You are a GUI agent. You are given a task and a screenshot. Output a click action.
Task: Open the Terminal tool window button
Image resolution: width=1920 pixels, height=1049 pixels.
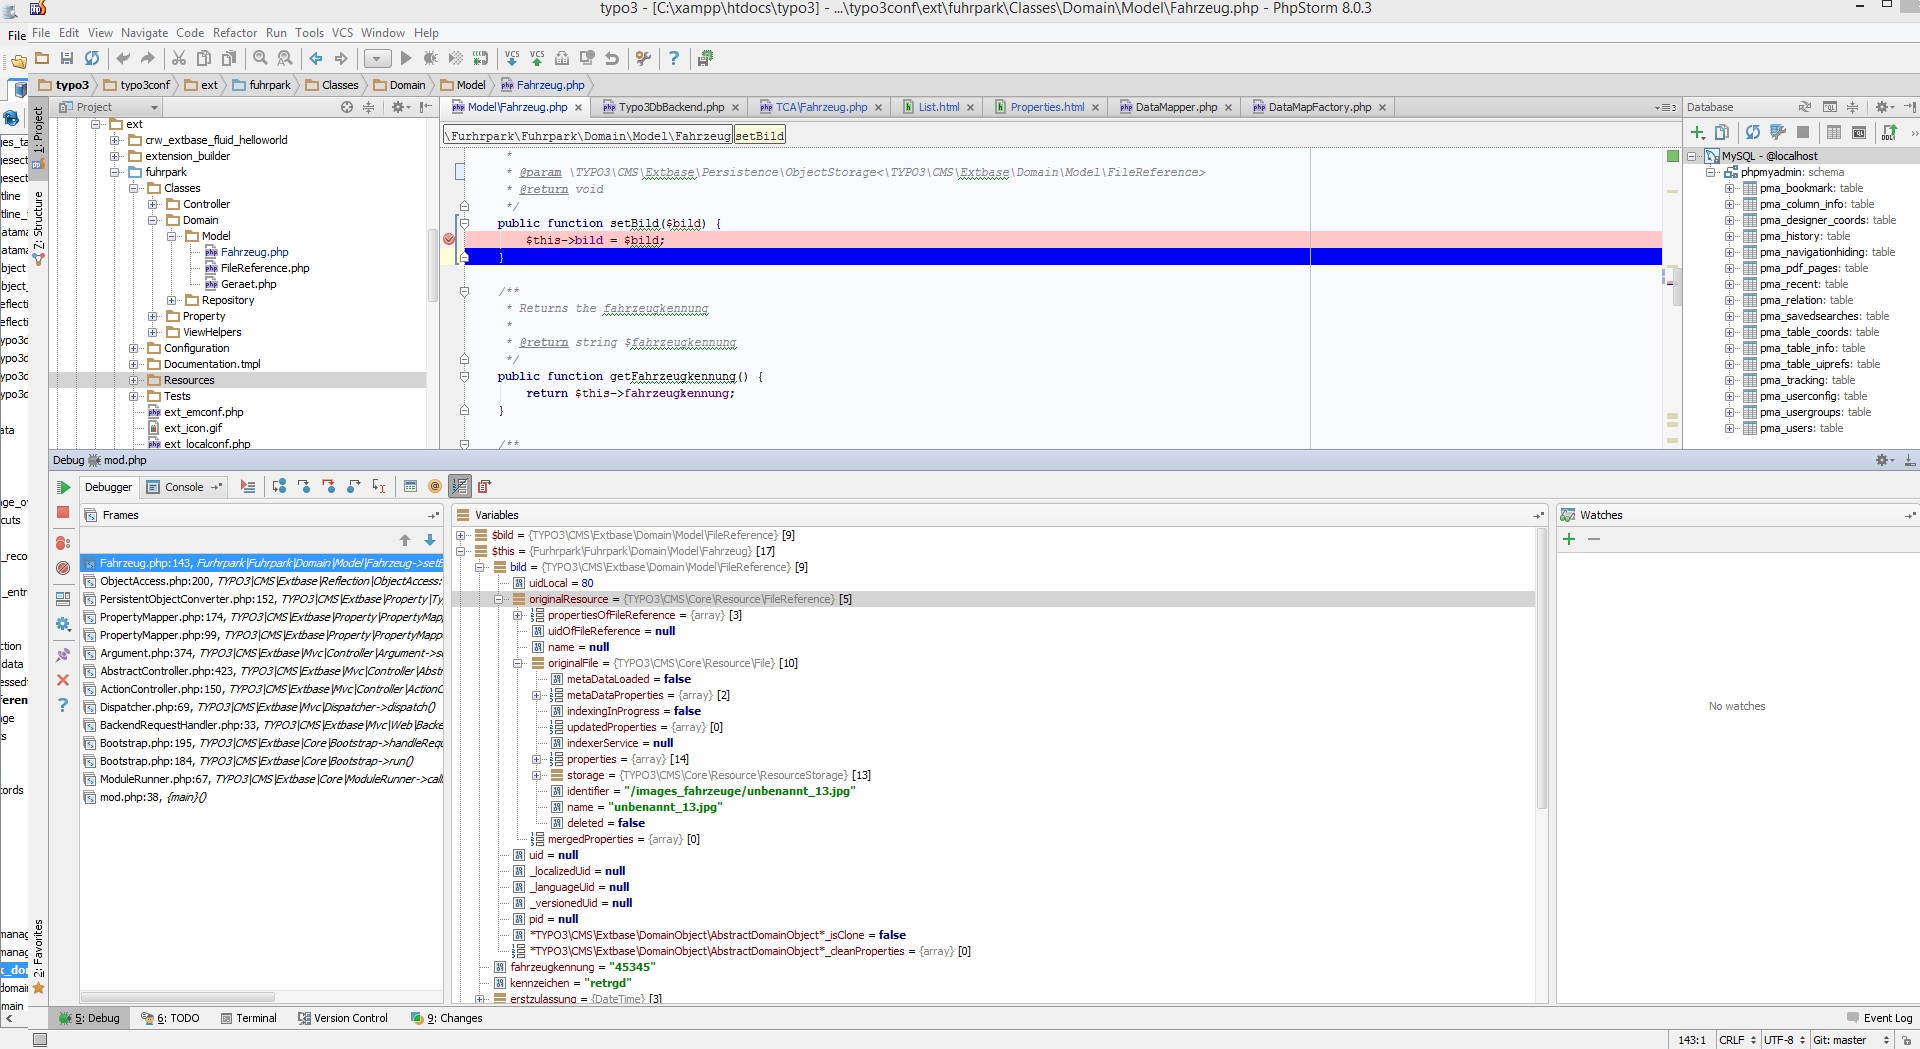(248, 1018)
